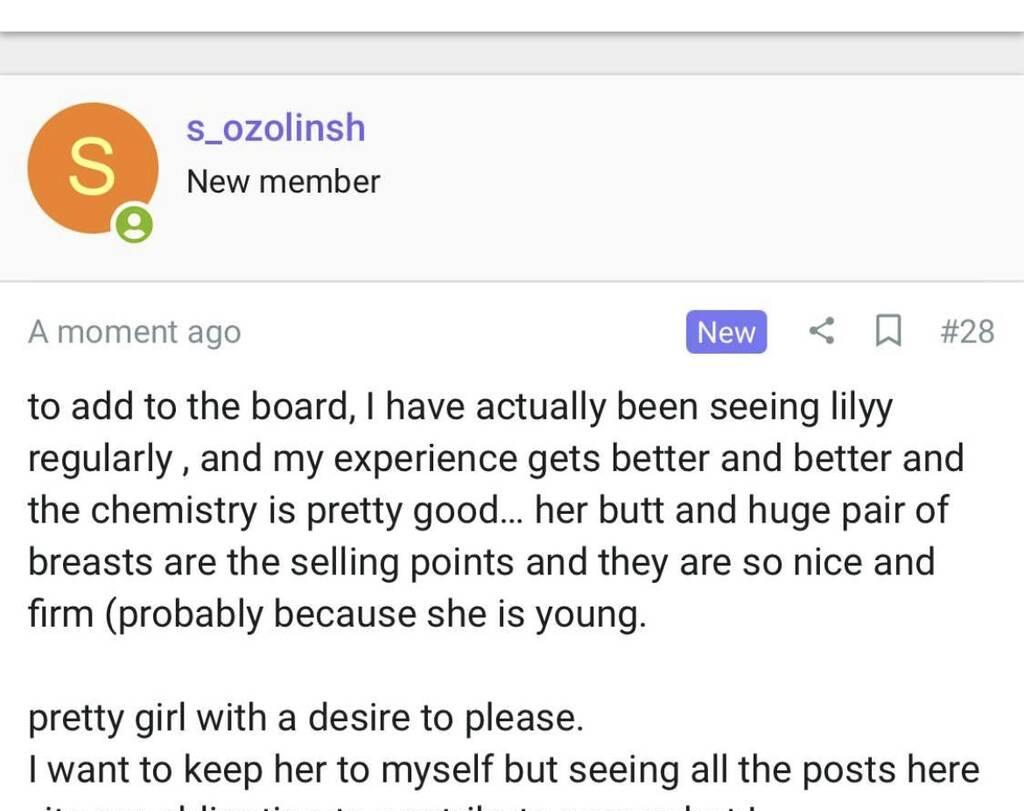This screenshot has height=811, width=1024.
Task: Click the line starting "regularly , and my experience"
Action: click(495, 459)
